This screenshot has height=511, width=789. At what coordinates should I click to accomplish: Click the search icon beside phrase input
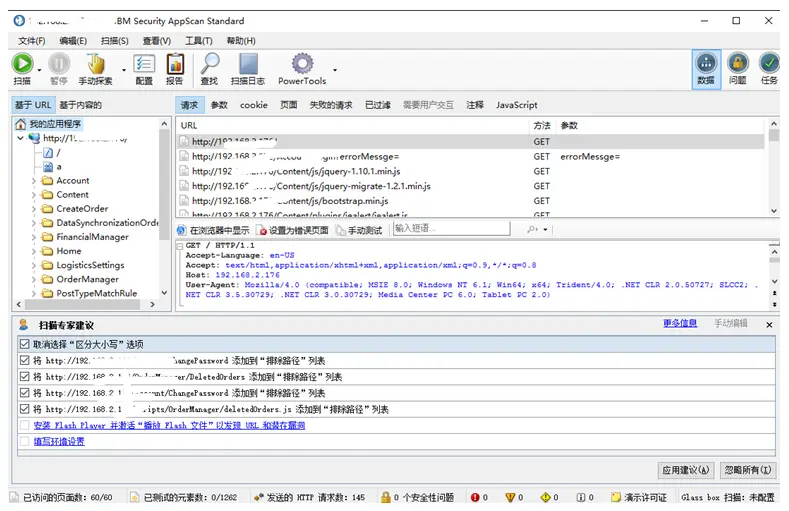coord(532,229)
